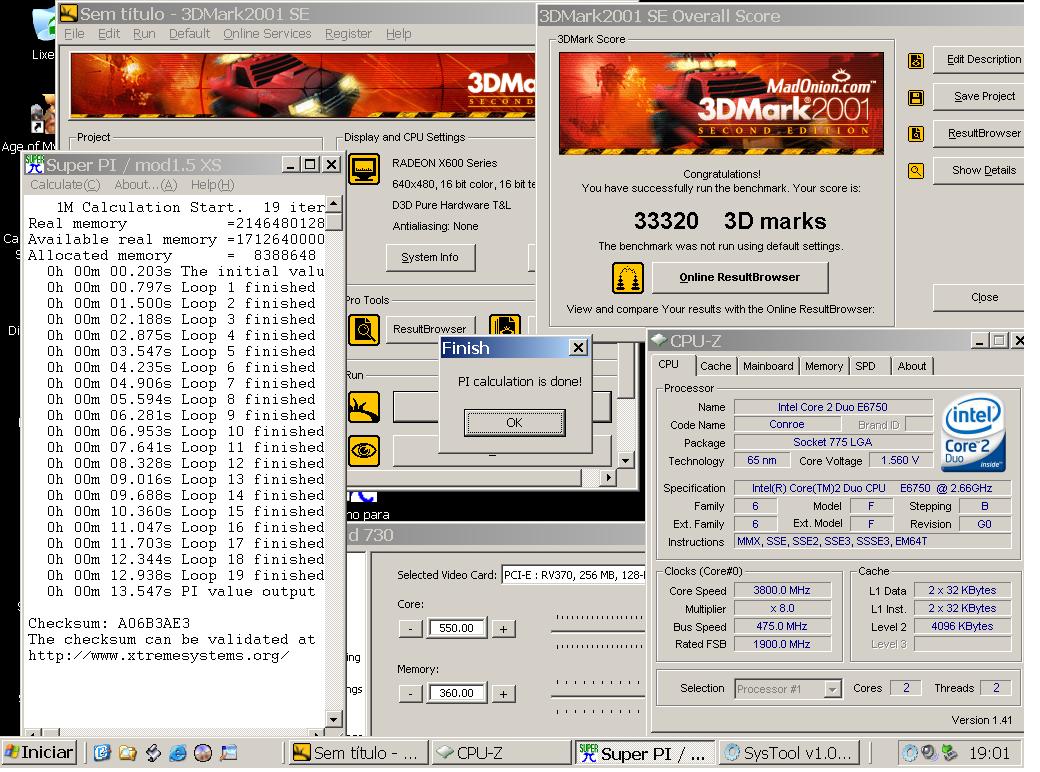Image resolution: width=1040 pixels, height=772 pixels.
Task: Switch to the Memory tab in CPU-Z
Action: click(x=824, y=367)
